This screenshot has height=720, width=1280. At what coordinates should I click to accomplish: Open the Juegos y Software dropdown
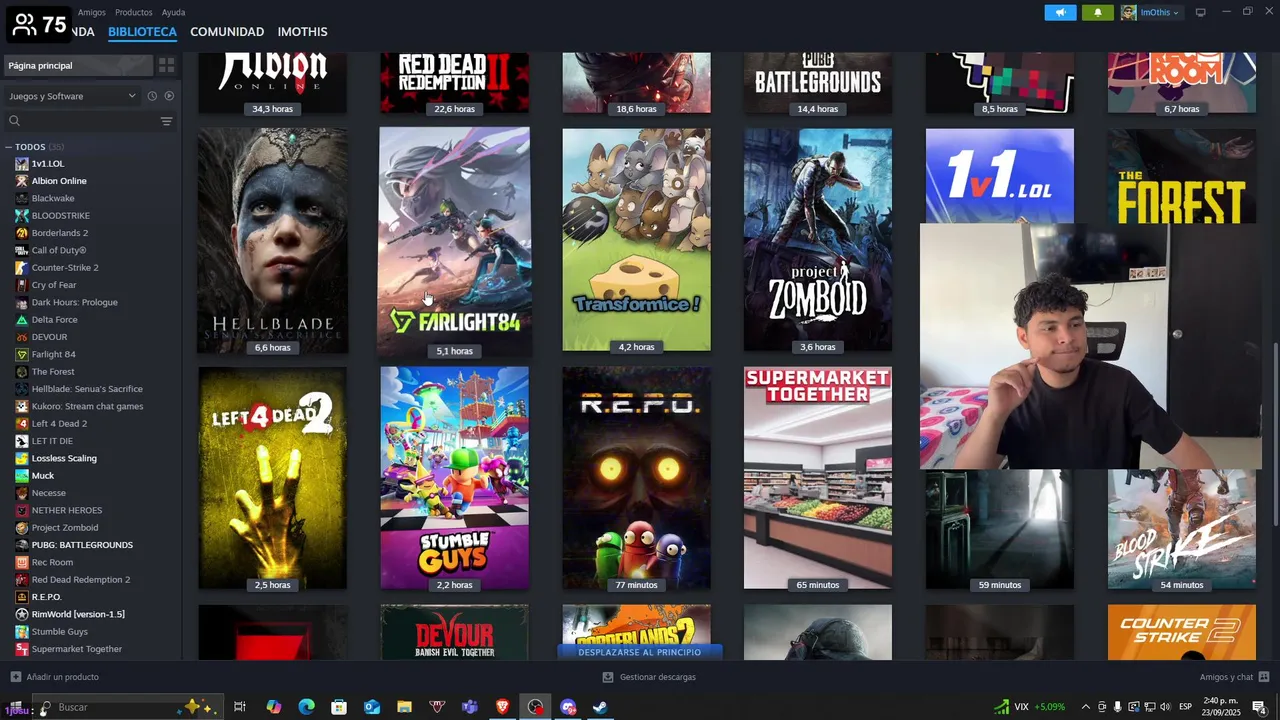(72, 96)
